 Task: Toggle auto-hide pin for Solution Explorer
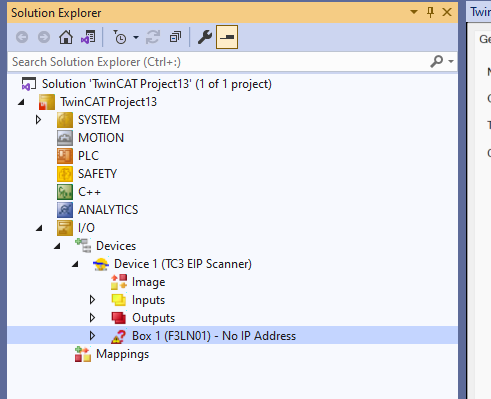click(x=430, y=12)
